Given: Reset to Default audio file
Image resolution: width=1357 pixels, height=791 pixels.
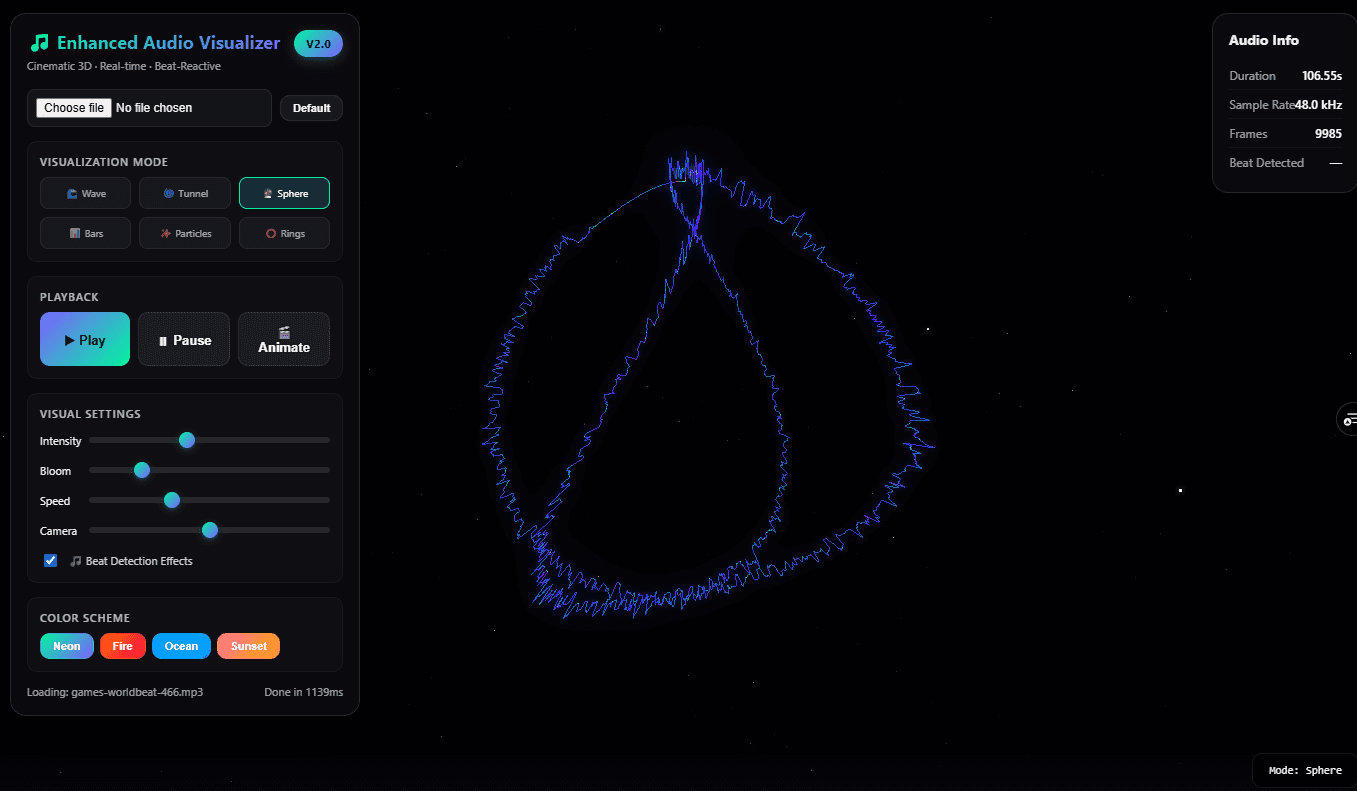Looking at the screenshot, I should tap(311, 107).
